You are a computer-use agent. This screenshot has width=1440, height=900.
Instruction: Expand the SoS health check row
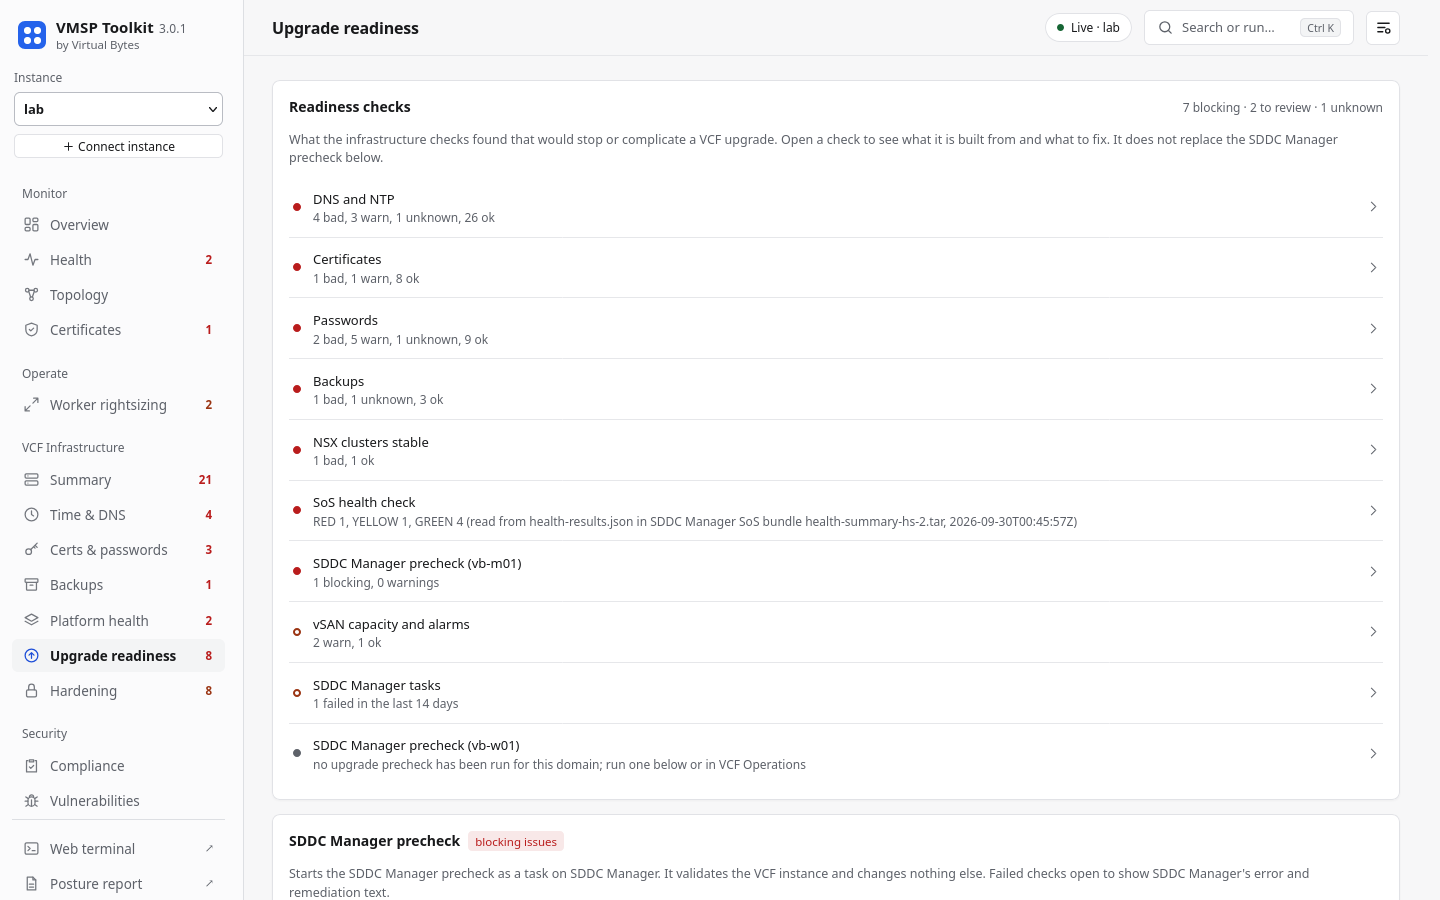coord(836,511)
